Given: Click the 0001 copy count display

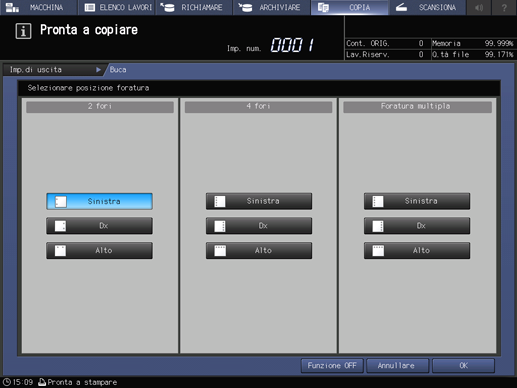Looking at the screenshot, I should pos(292,45).
